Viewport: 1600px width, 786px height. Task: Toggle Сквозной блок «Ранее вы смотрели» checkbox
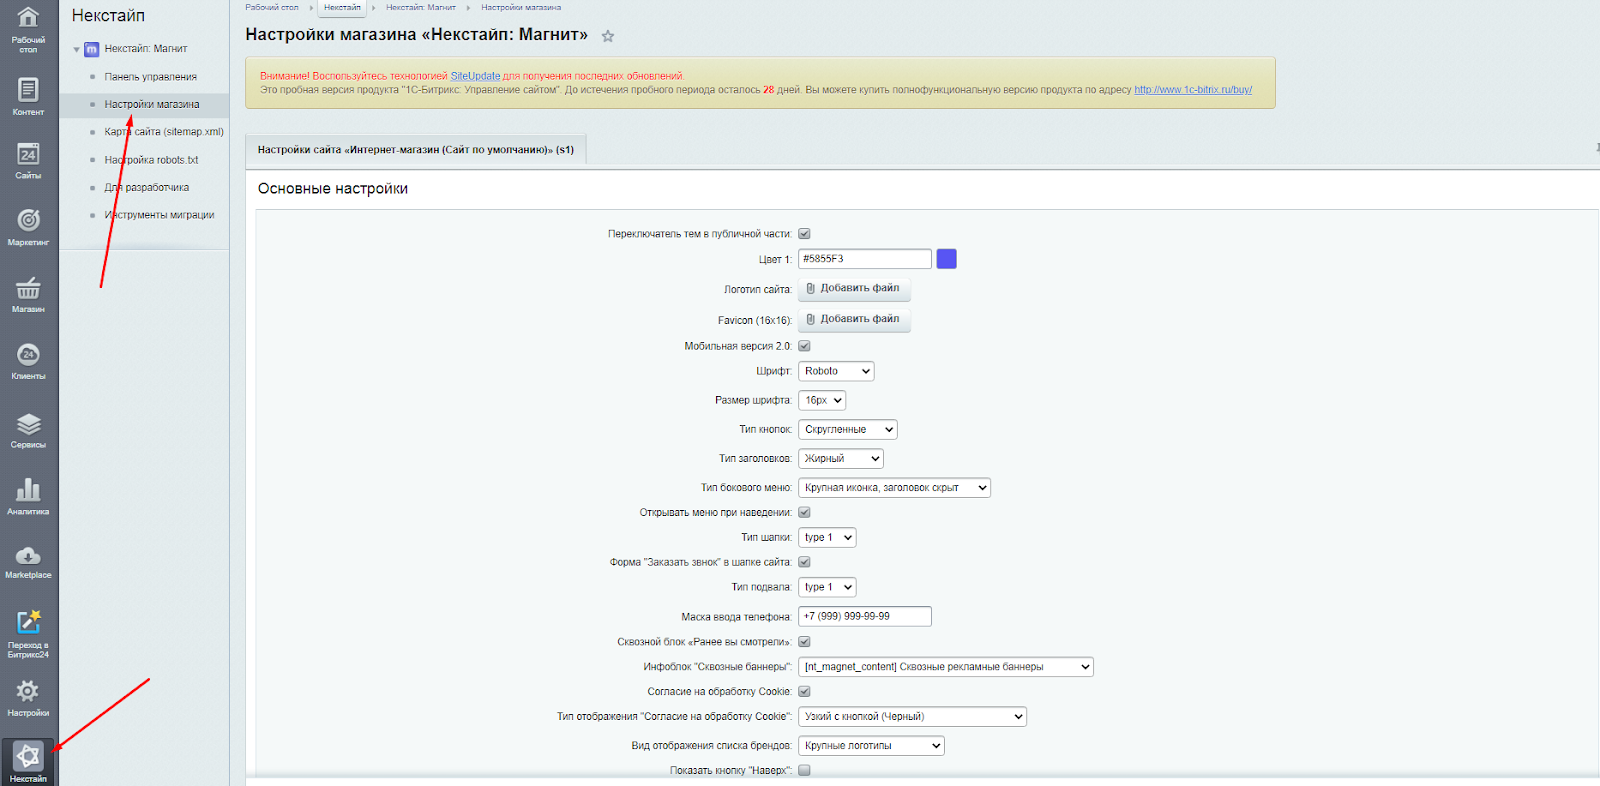[x=804, y=642]
